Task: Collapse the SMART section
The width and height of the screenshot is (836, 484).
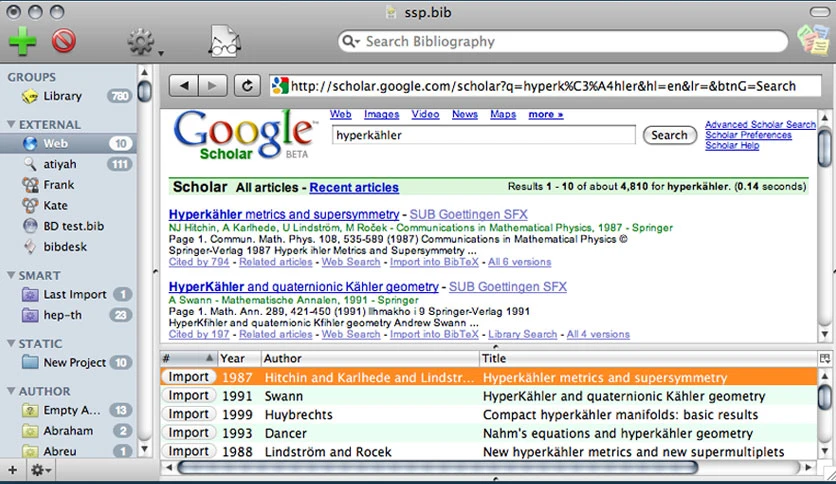Action: (11, 276)
